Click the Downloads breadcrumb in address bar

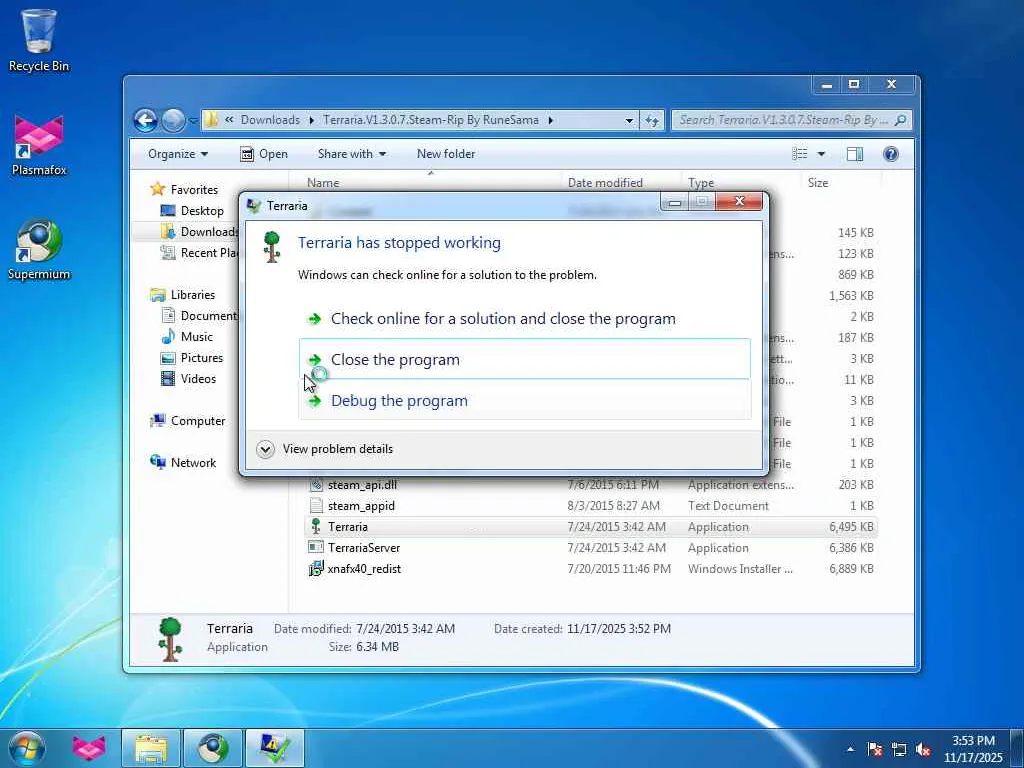point(270,120)
